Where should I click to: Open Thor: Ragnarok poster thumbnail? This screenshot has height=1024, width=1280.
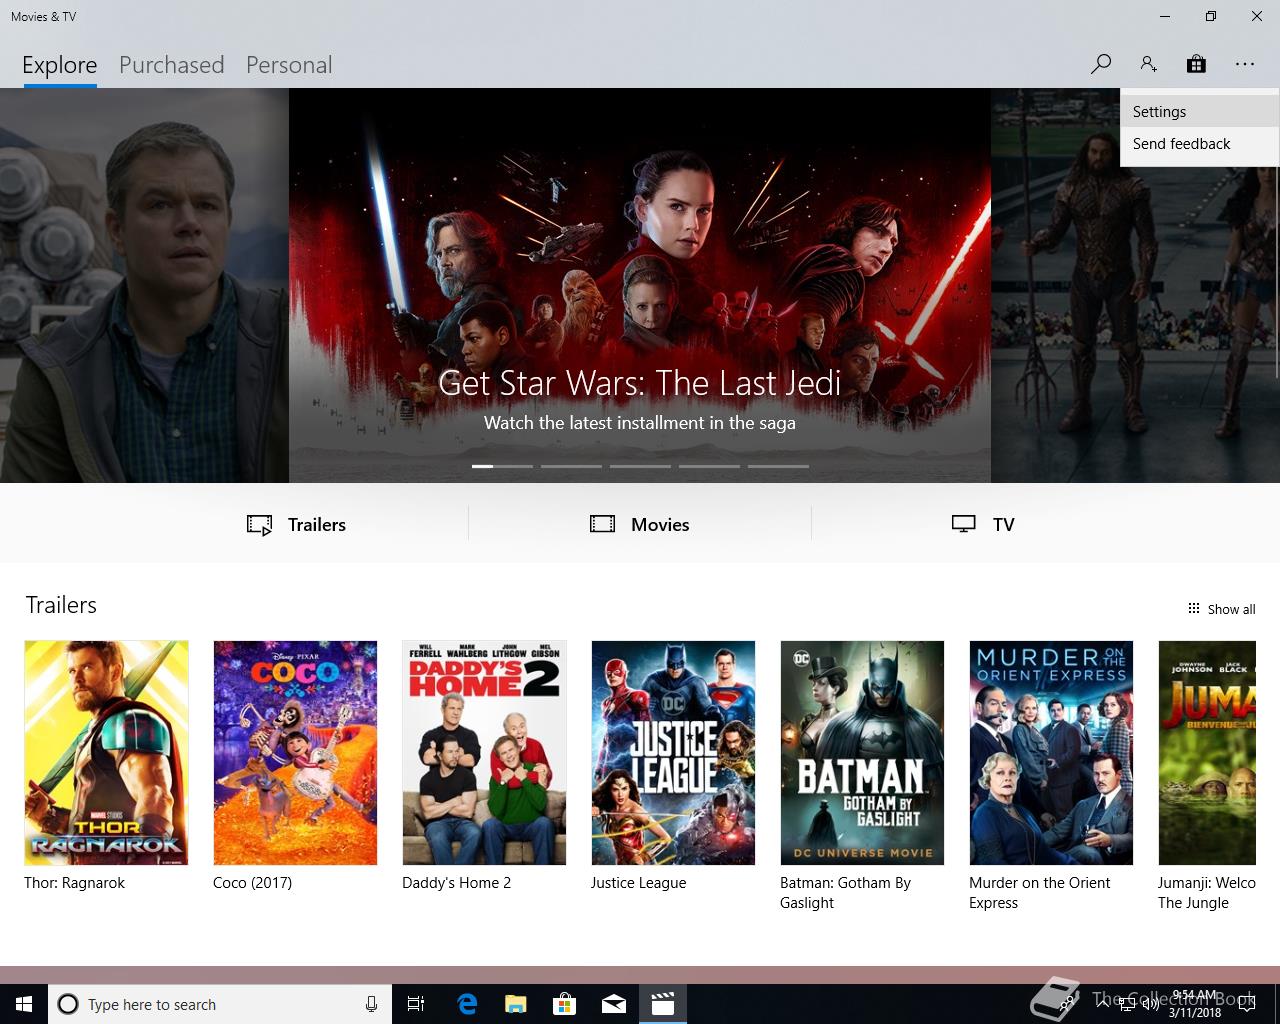tap(106, 753)
